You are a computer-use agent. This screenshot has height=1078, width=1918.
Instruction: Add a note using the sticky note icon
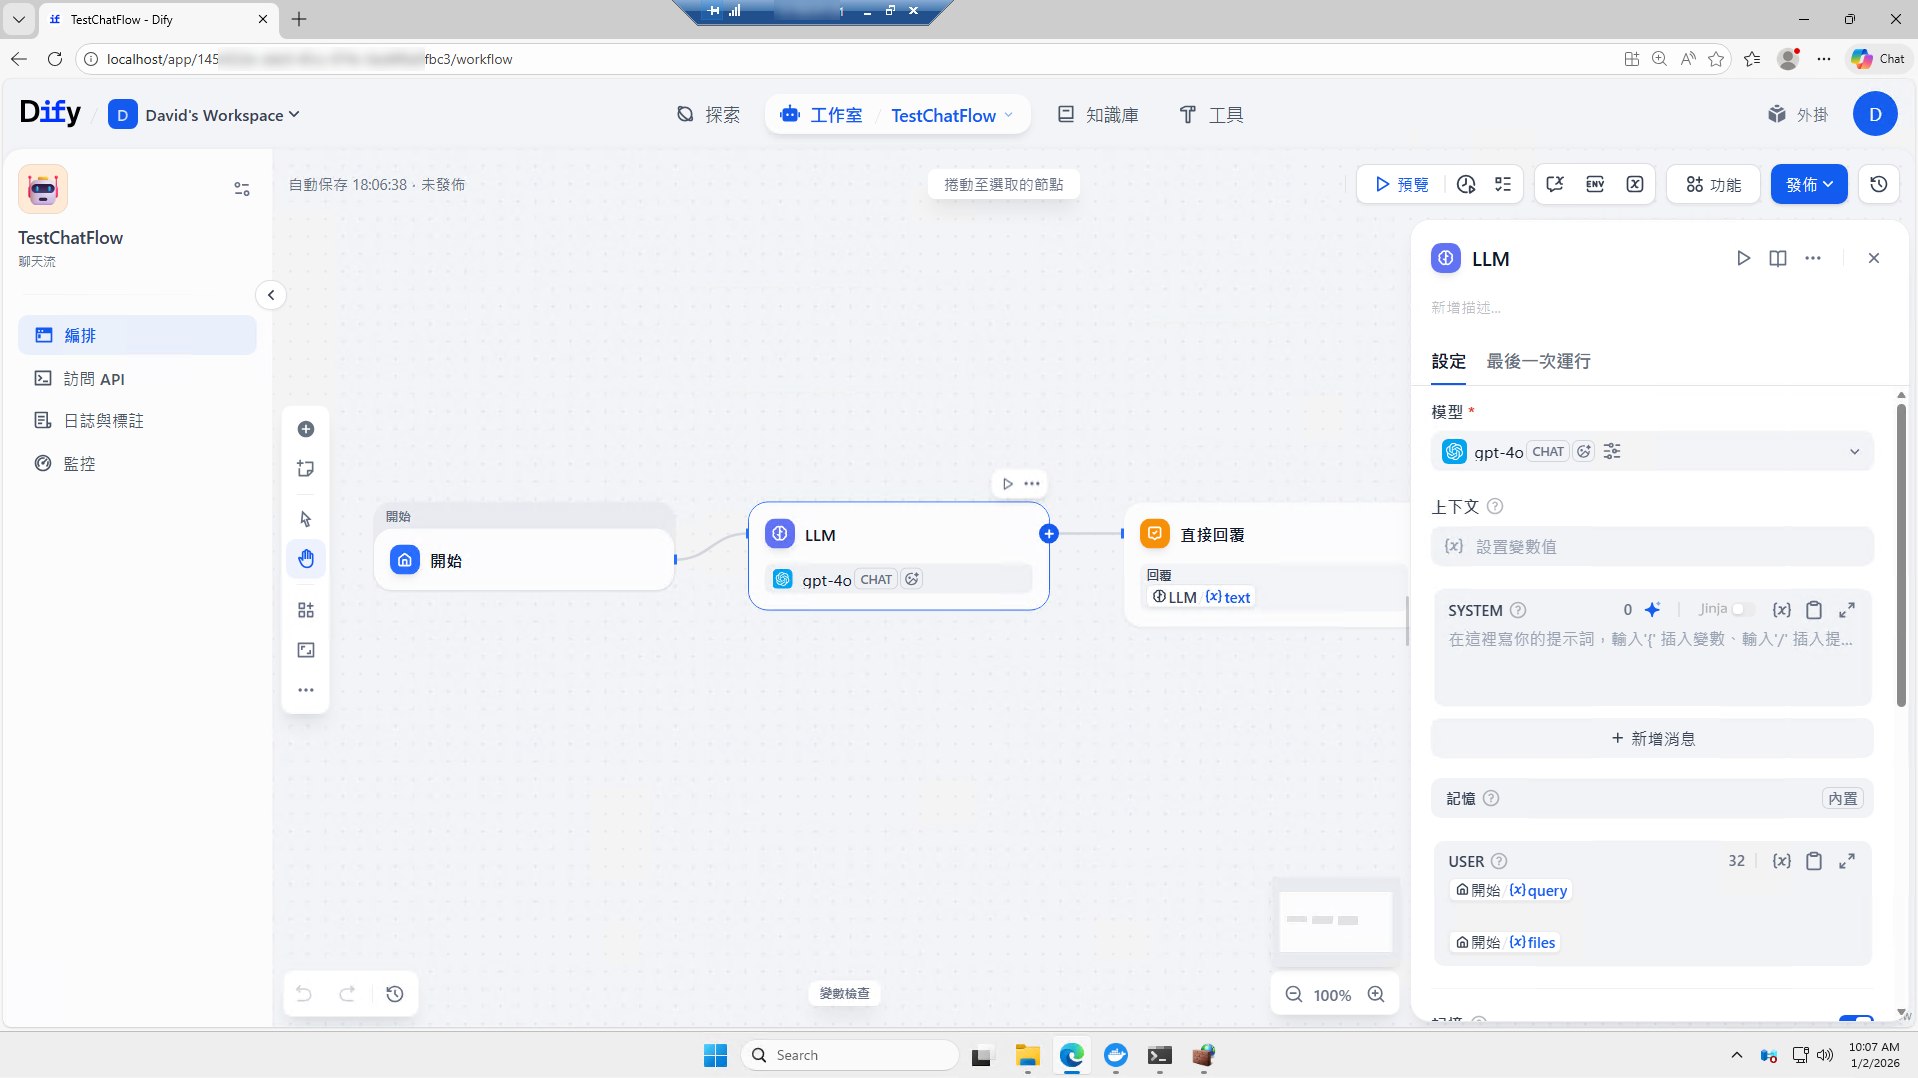coord(306,469)
